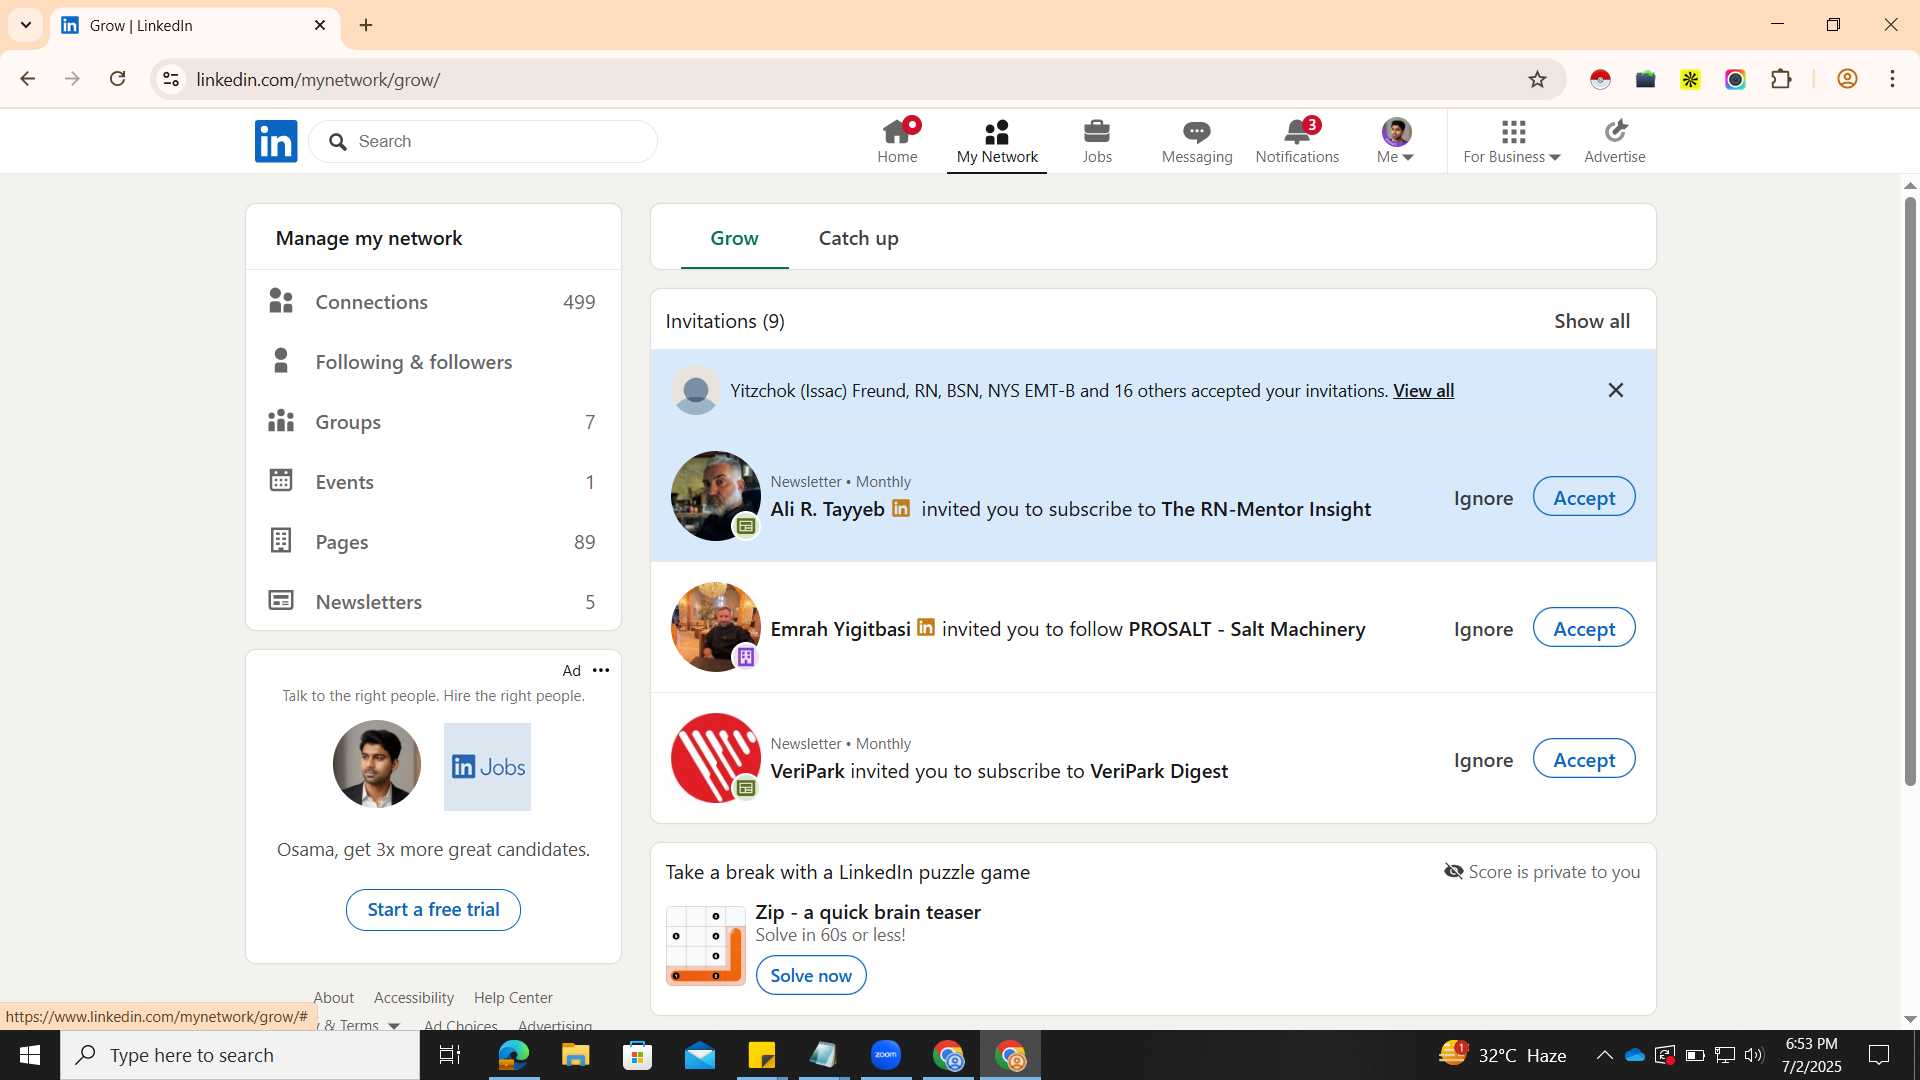Open Mail app from taskbar
1920x1080 pixels.
pos(699,1055)
